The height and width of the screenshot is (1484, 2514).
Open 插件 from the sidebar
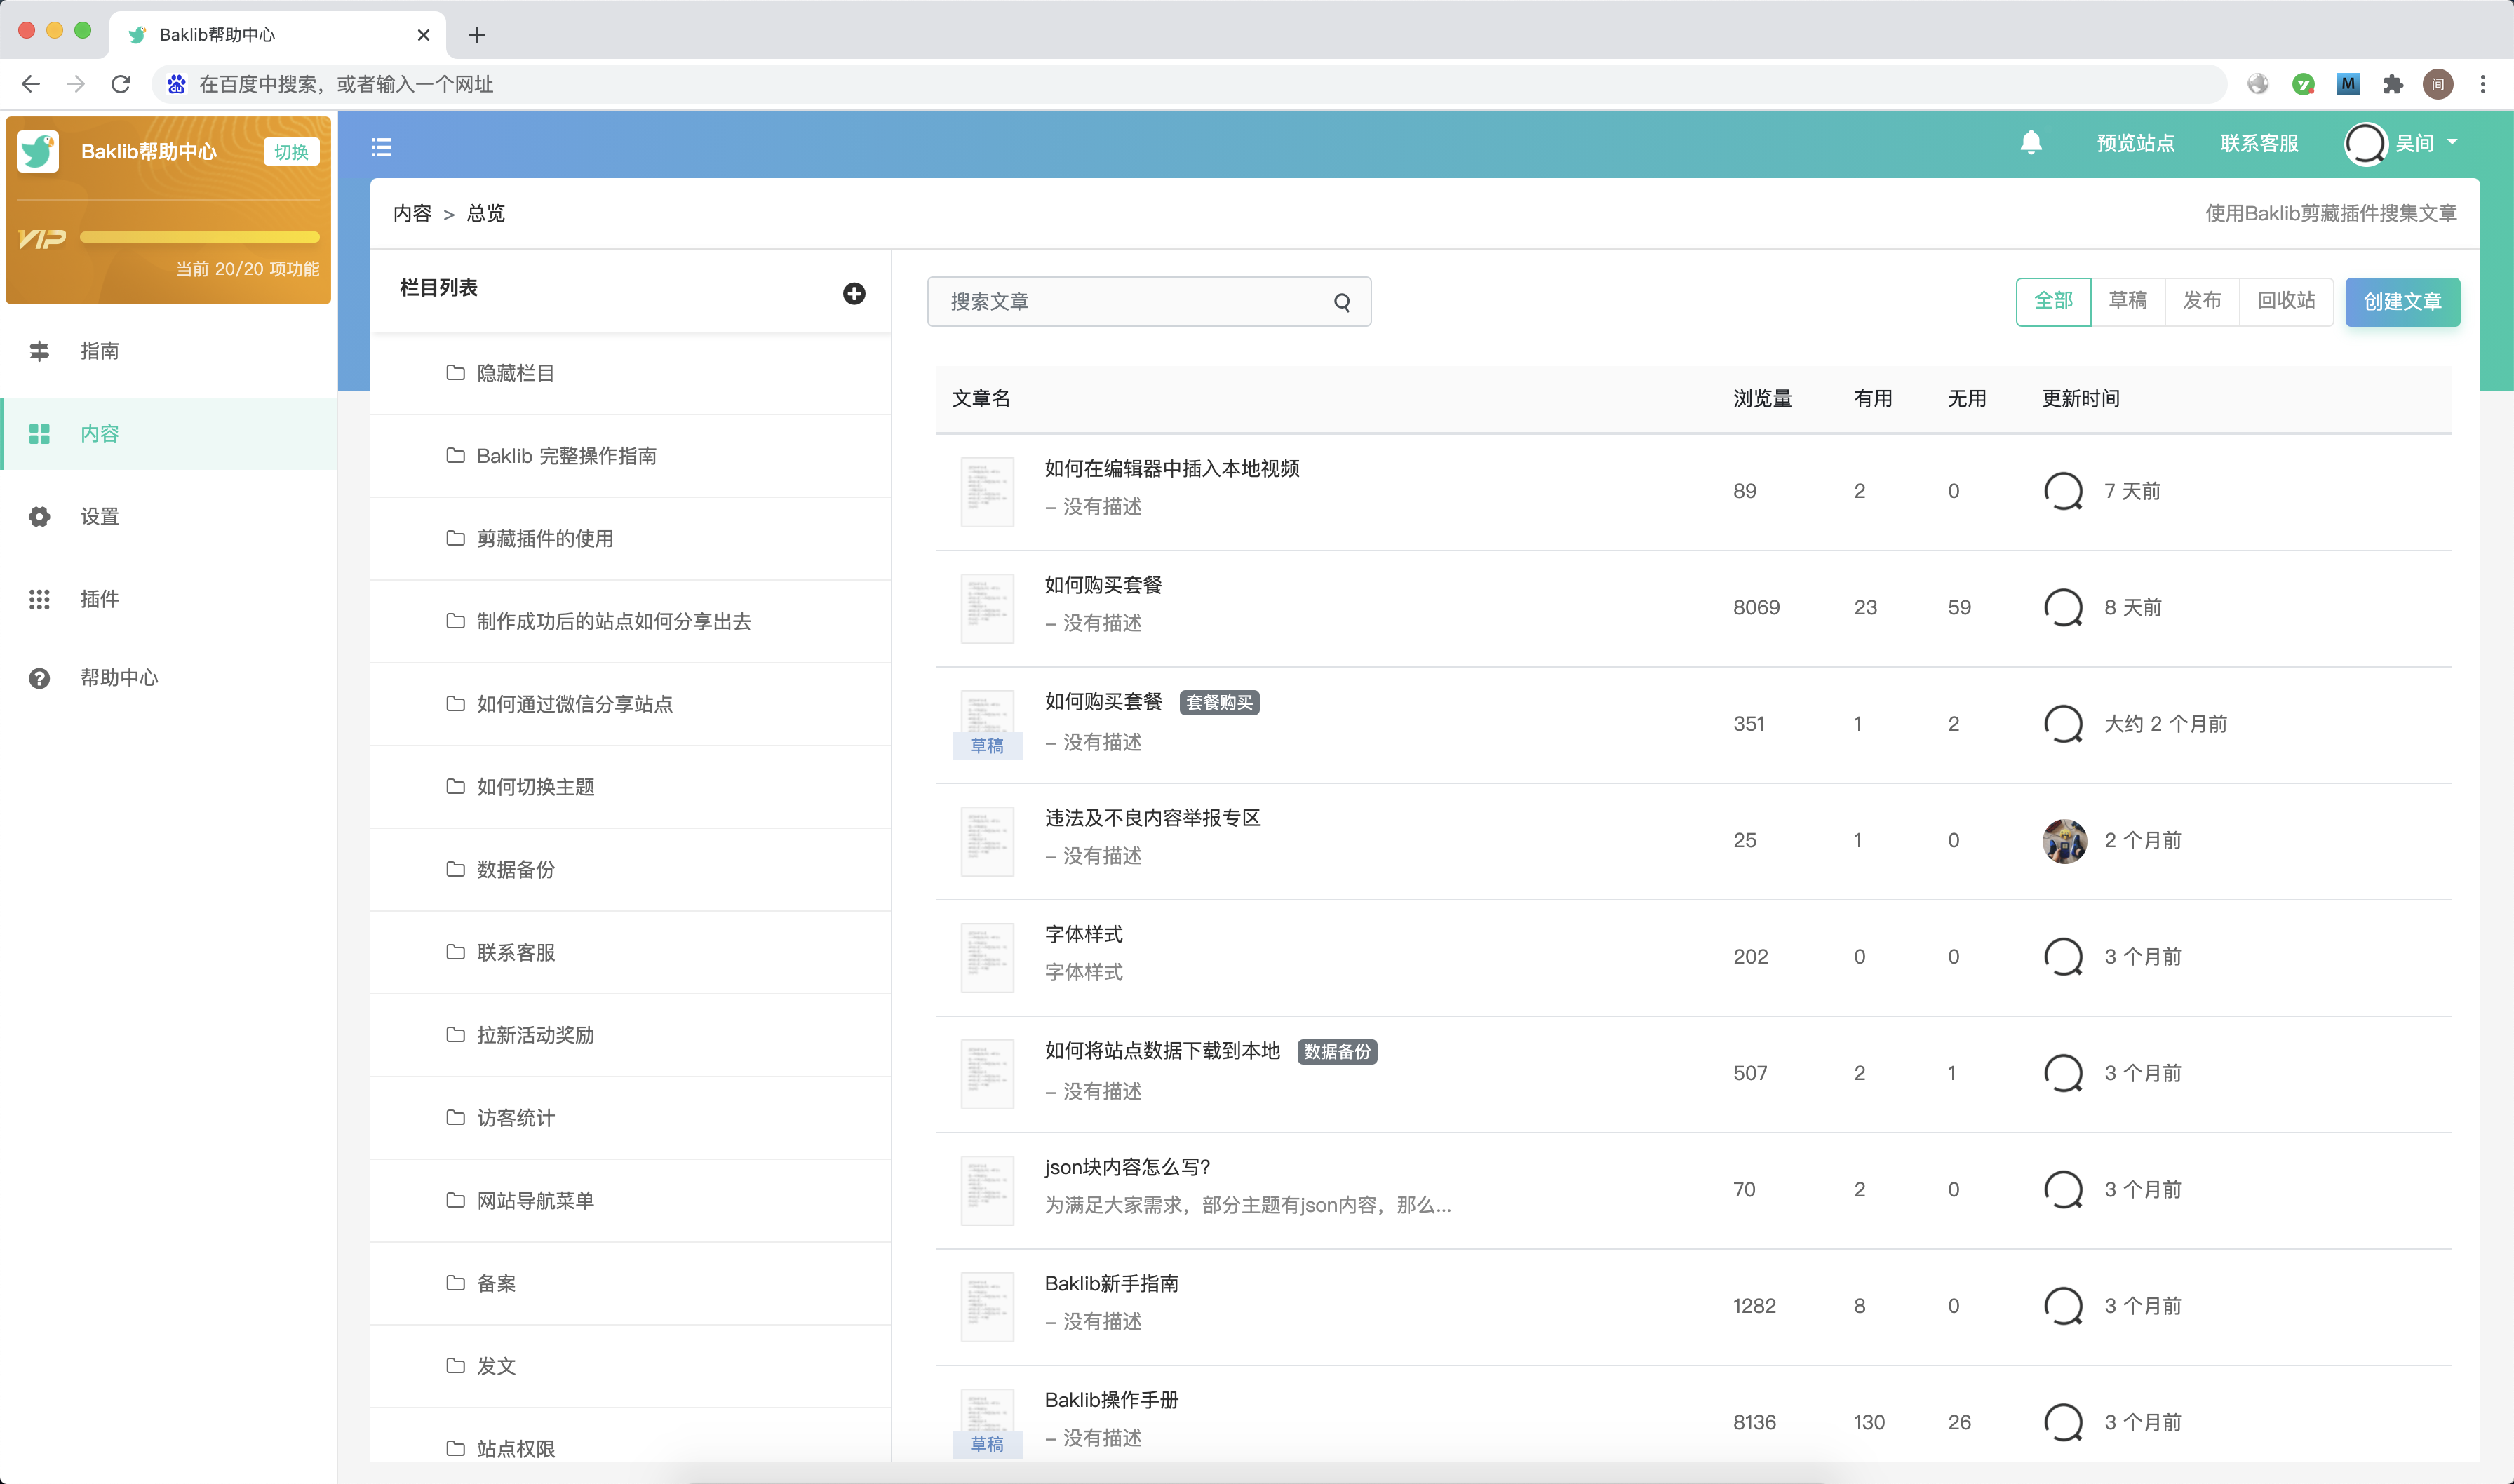pyautogui.click(x=99, y=599)
